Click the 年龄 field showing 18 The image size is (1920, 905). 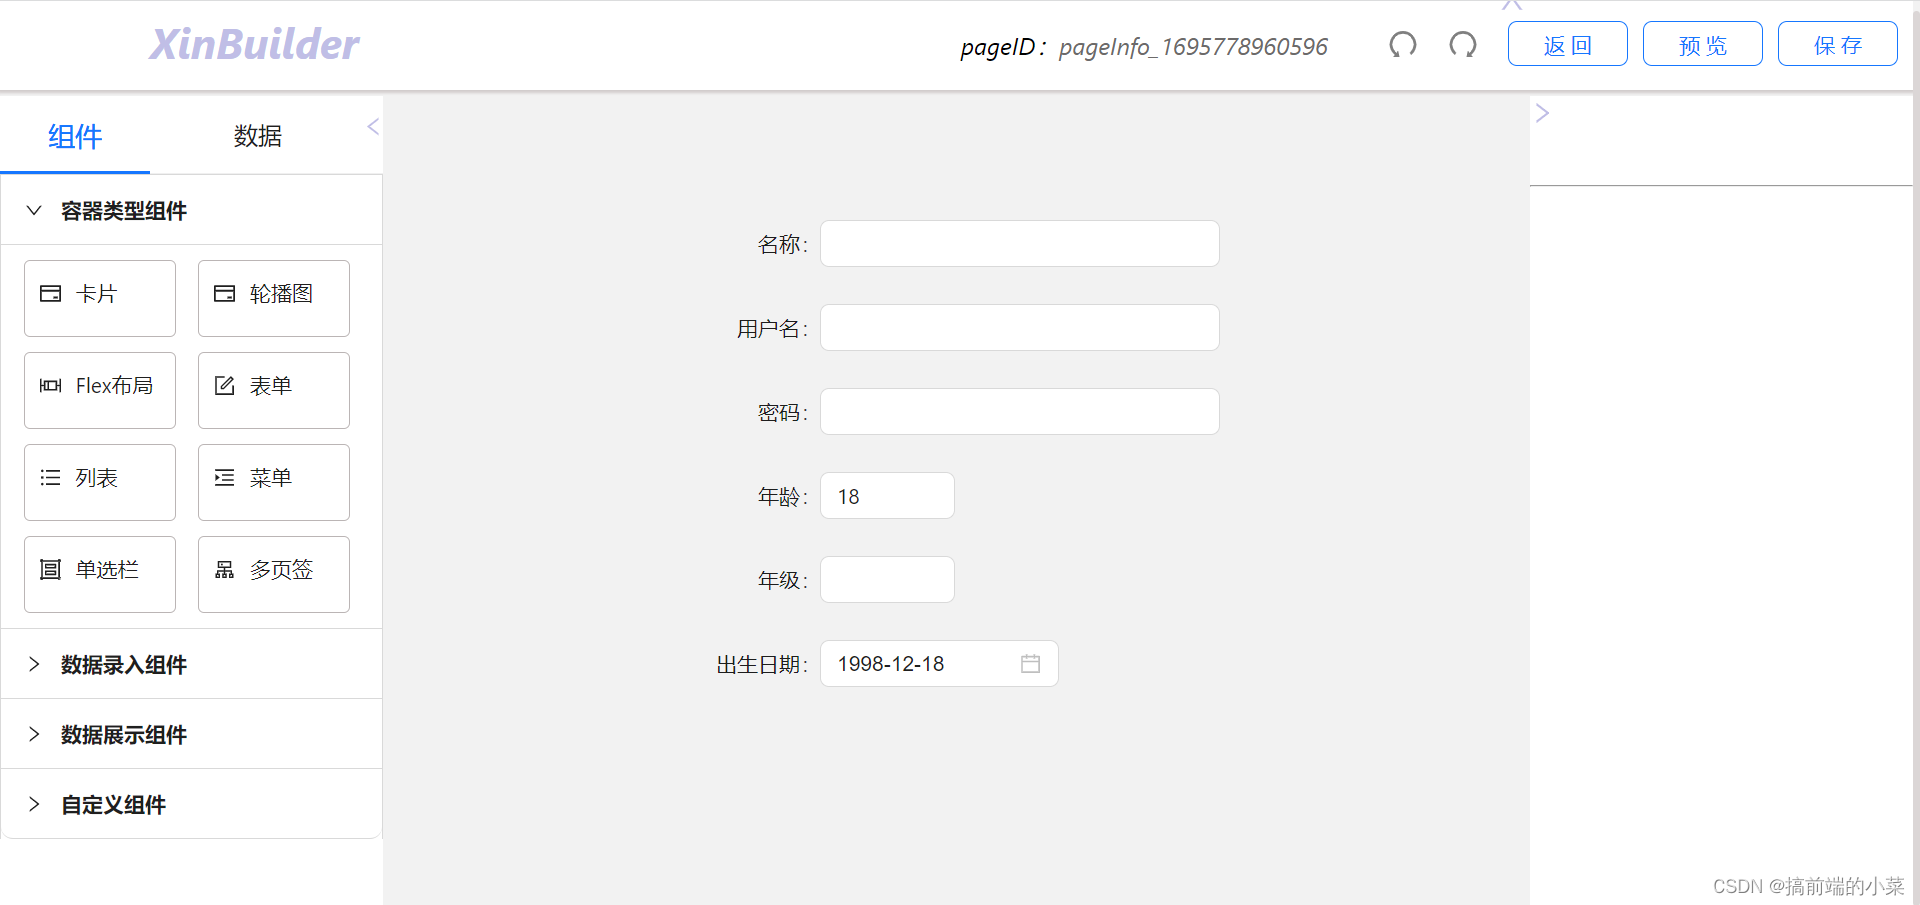pos(887,496)
